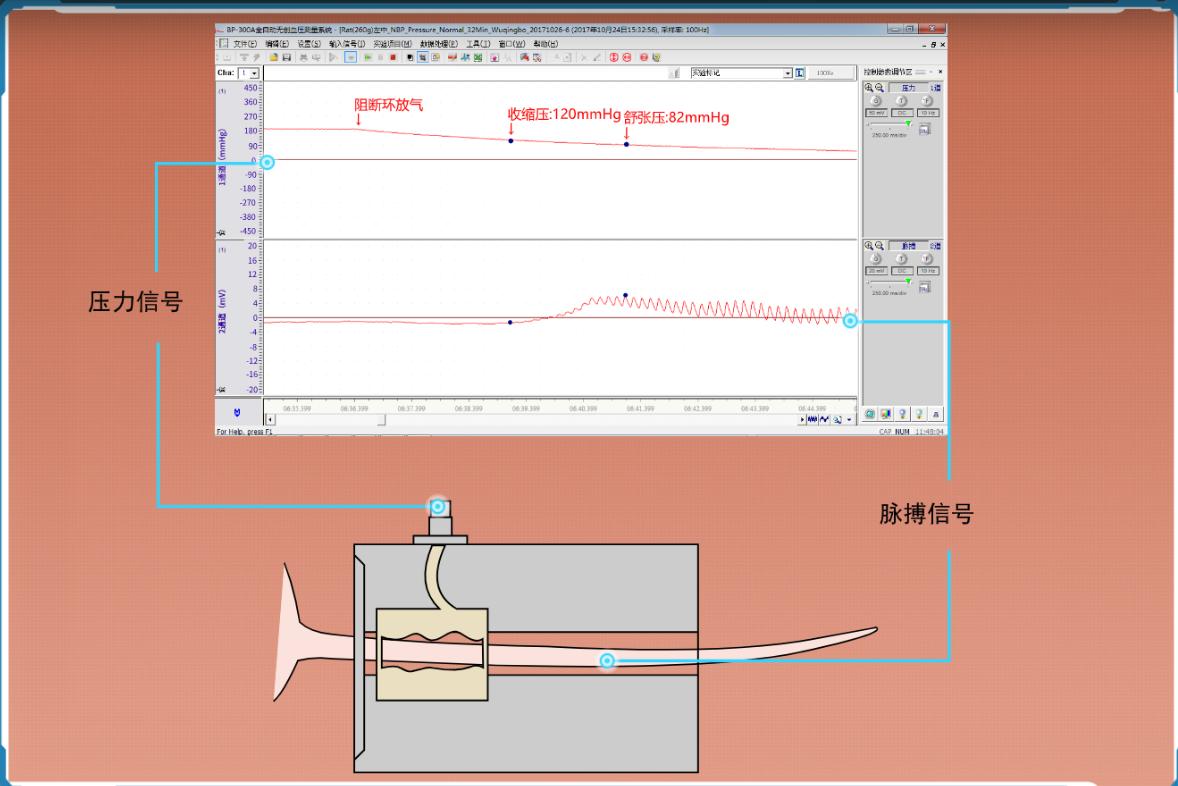Click the pressure hotspot on the device connector

pos(438,506)
